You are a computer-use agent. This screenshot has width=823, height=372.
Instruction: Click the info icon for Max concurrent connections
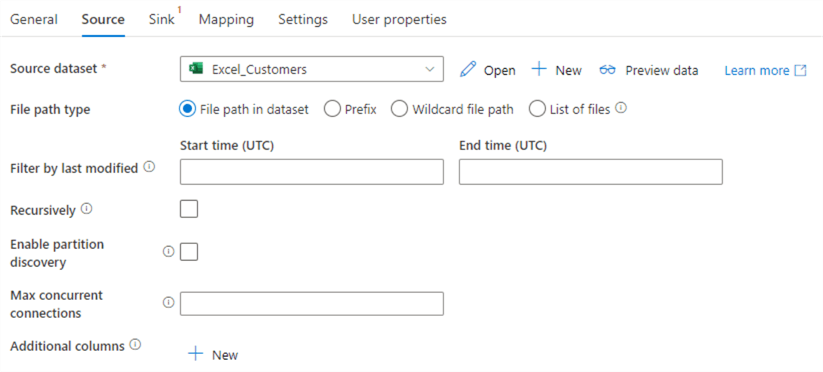tap(168, 303)
